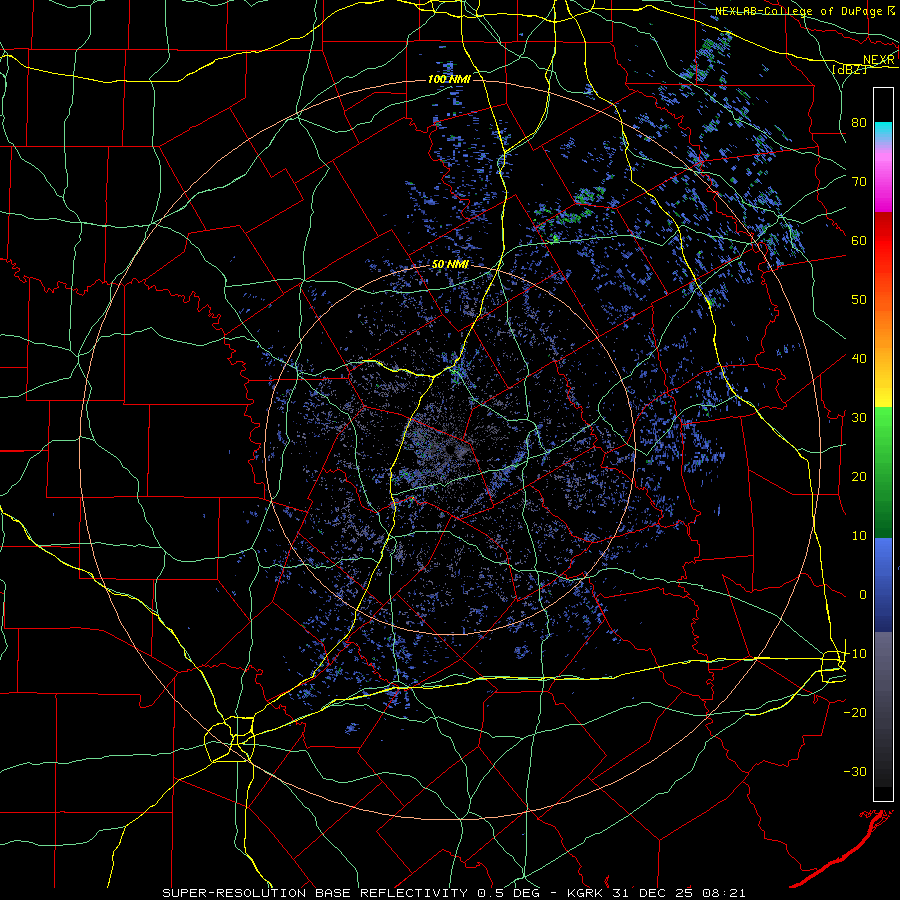900x900 pixels.
Task: Click the -10 value on the color scale
Action: click(855, 653)
